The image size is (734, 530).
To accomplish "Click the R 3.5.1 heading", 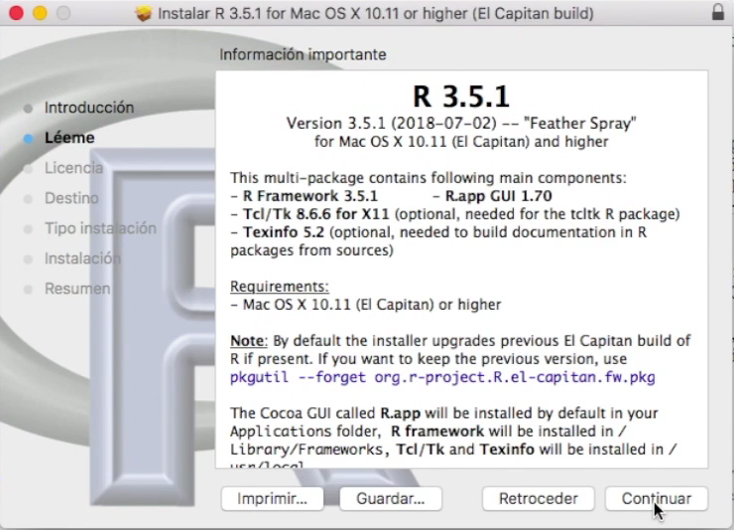I will [461, 96].
